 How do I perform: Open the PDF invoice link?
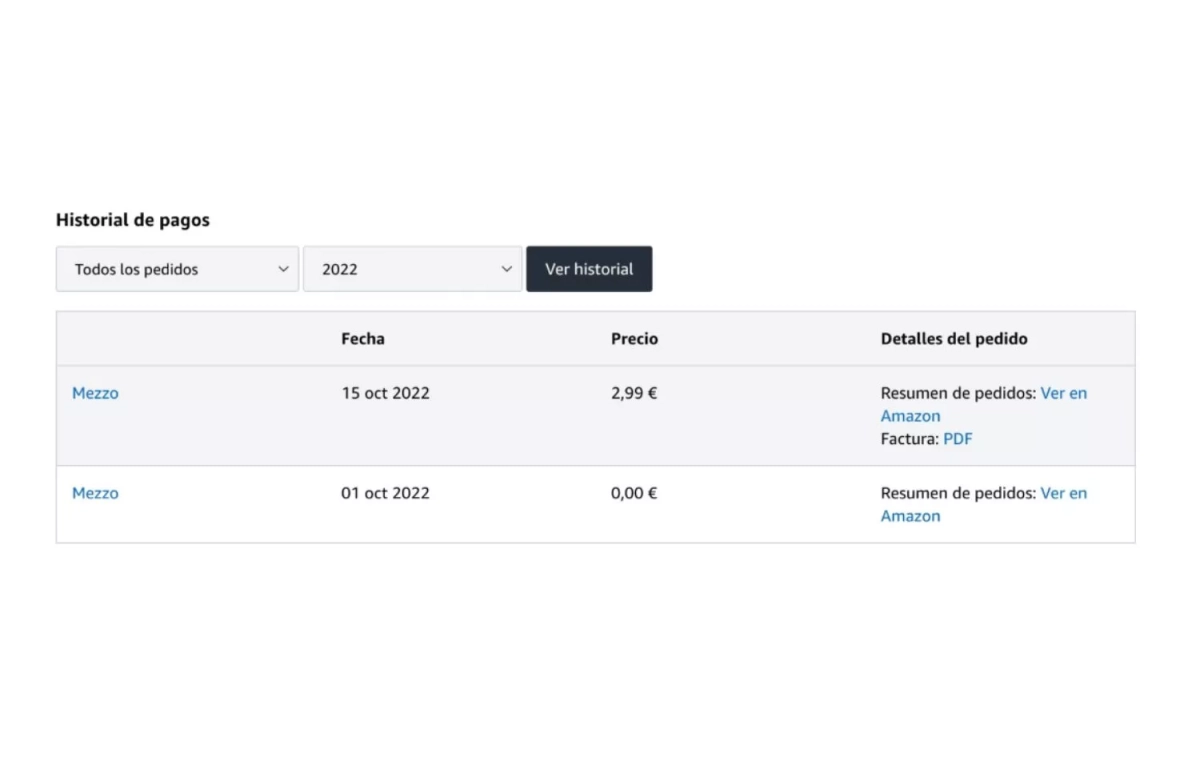(x=957, y=439)
